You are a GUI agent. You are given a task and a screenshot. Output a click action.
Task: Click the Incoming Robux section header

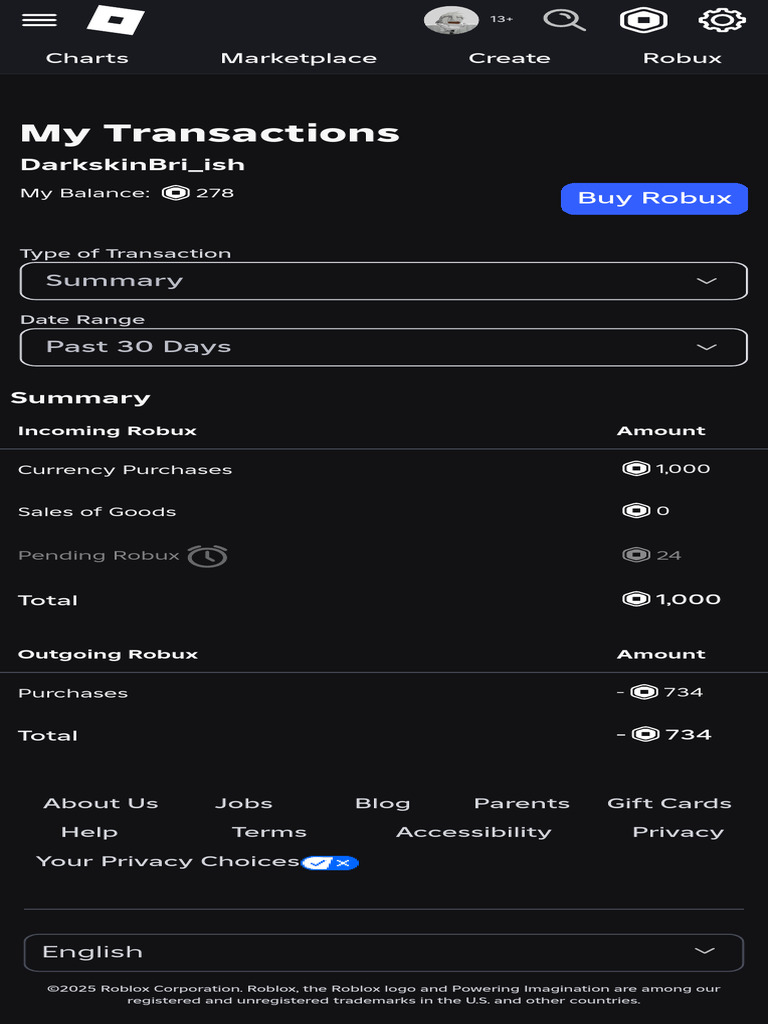click(107, 431)
